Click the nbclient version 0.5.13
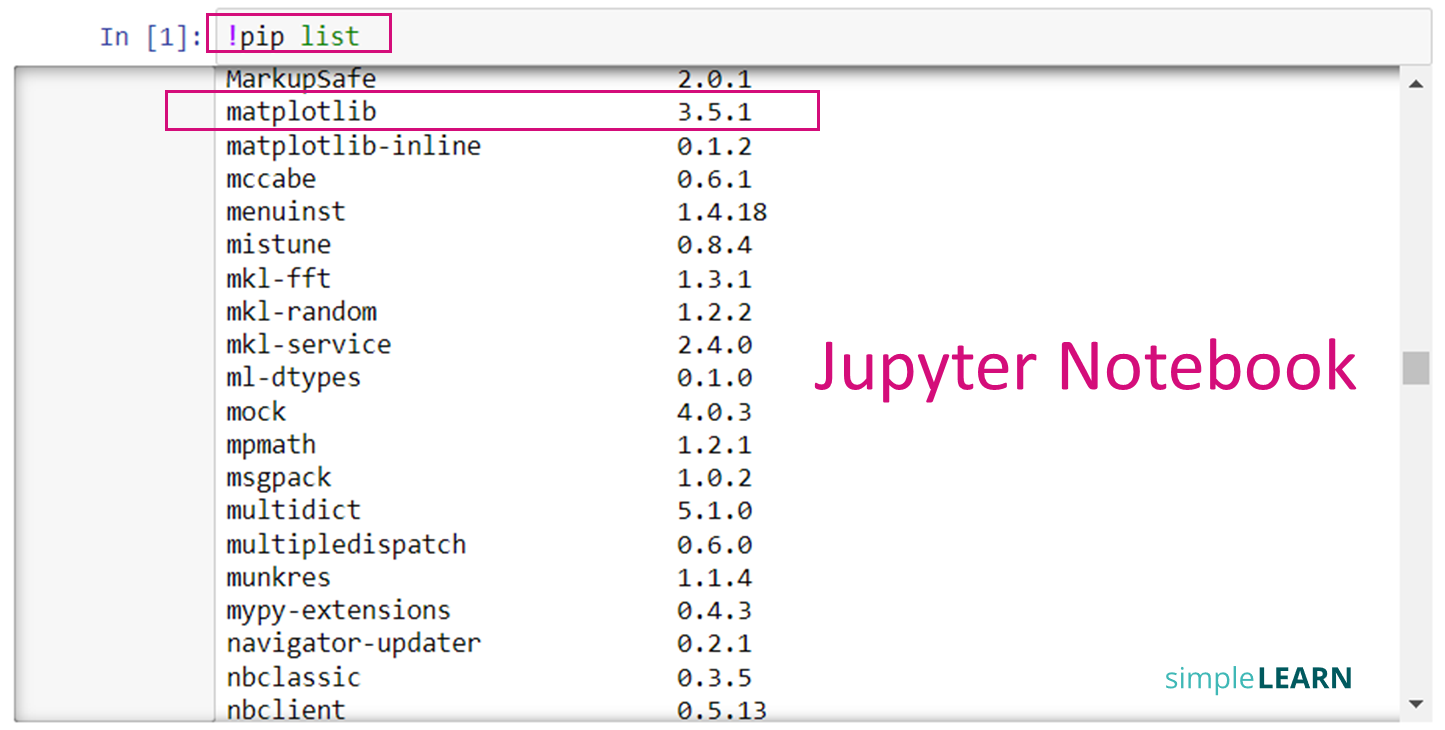This screenshot has height=730, width=1445. coord(721,710)
